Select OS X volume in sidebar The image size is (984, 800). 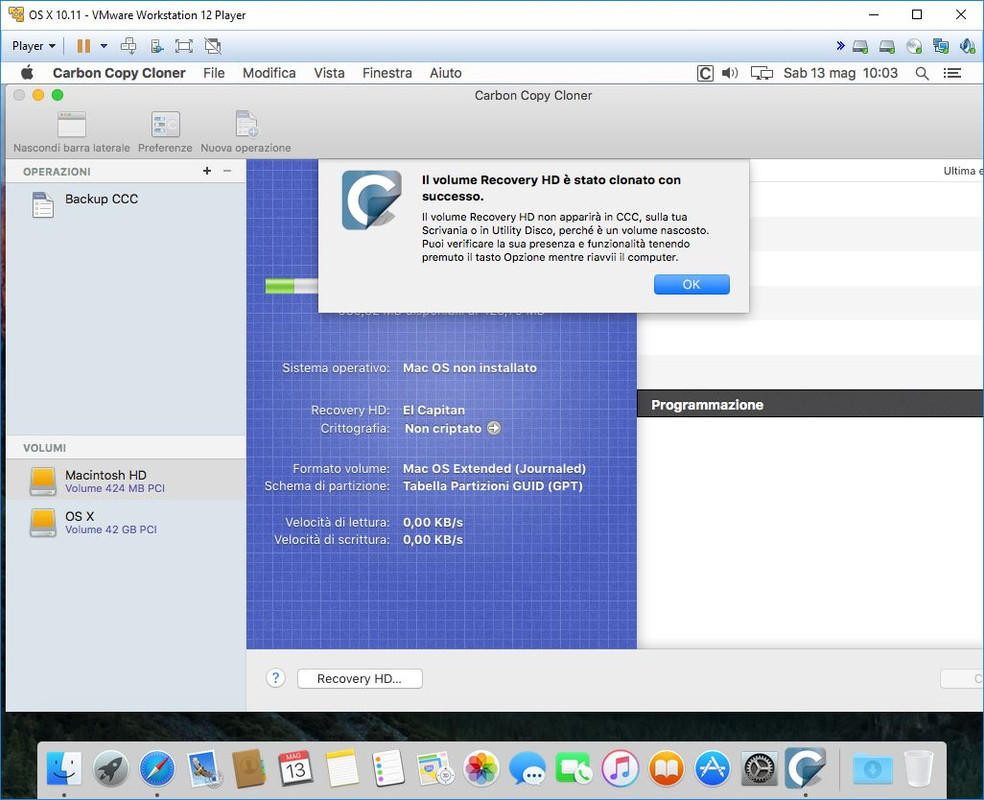[x=126, y=522]
